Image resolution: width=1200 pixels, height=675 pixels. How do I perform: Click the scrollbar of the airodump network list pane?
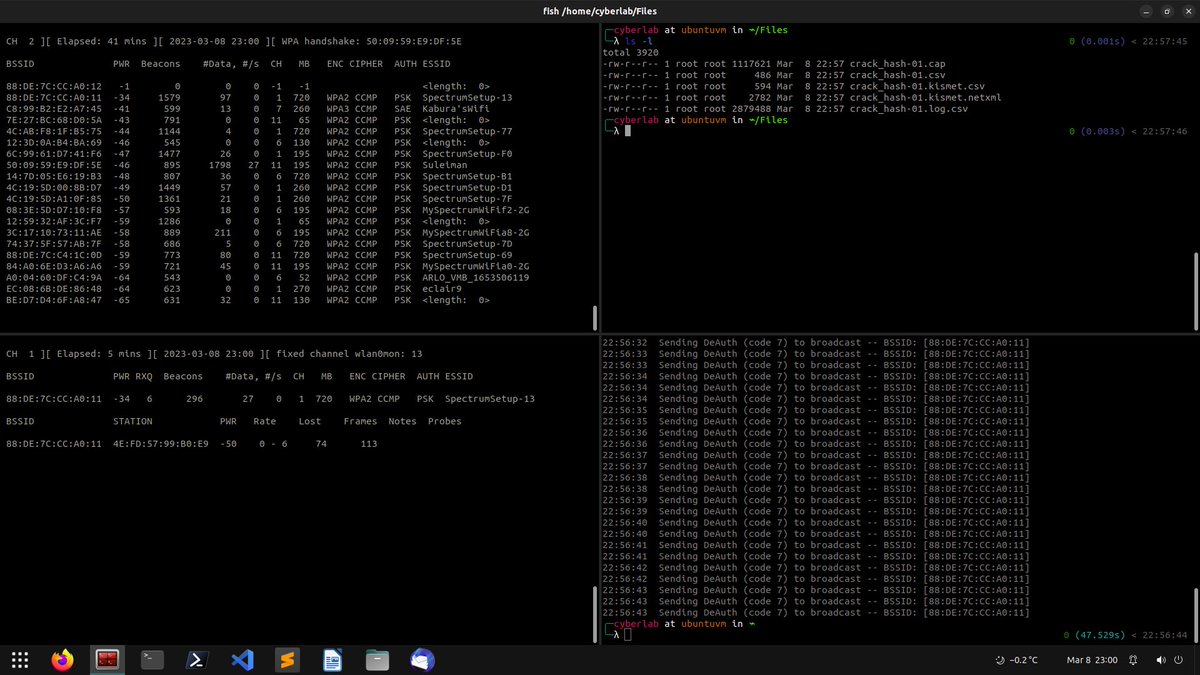tap(595, 318)
